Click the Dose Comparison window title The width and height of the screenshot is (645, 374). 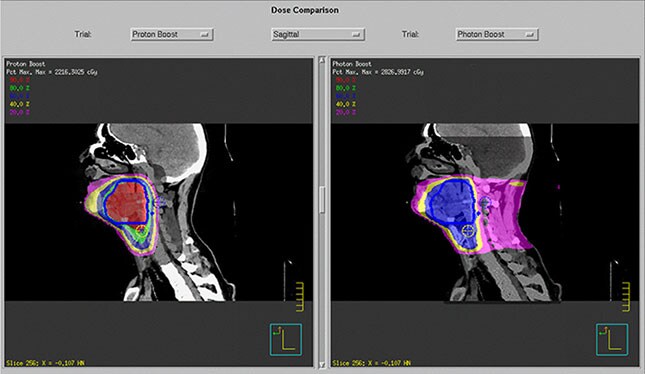coord(305,10)
